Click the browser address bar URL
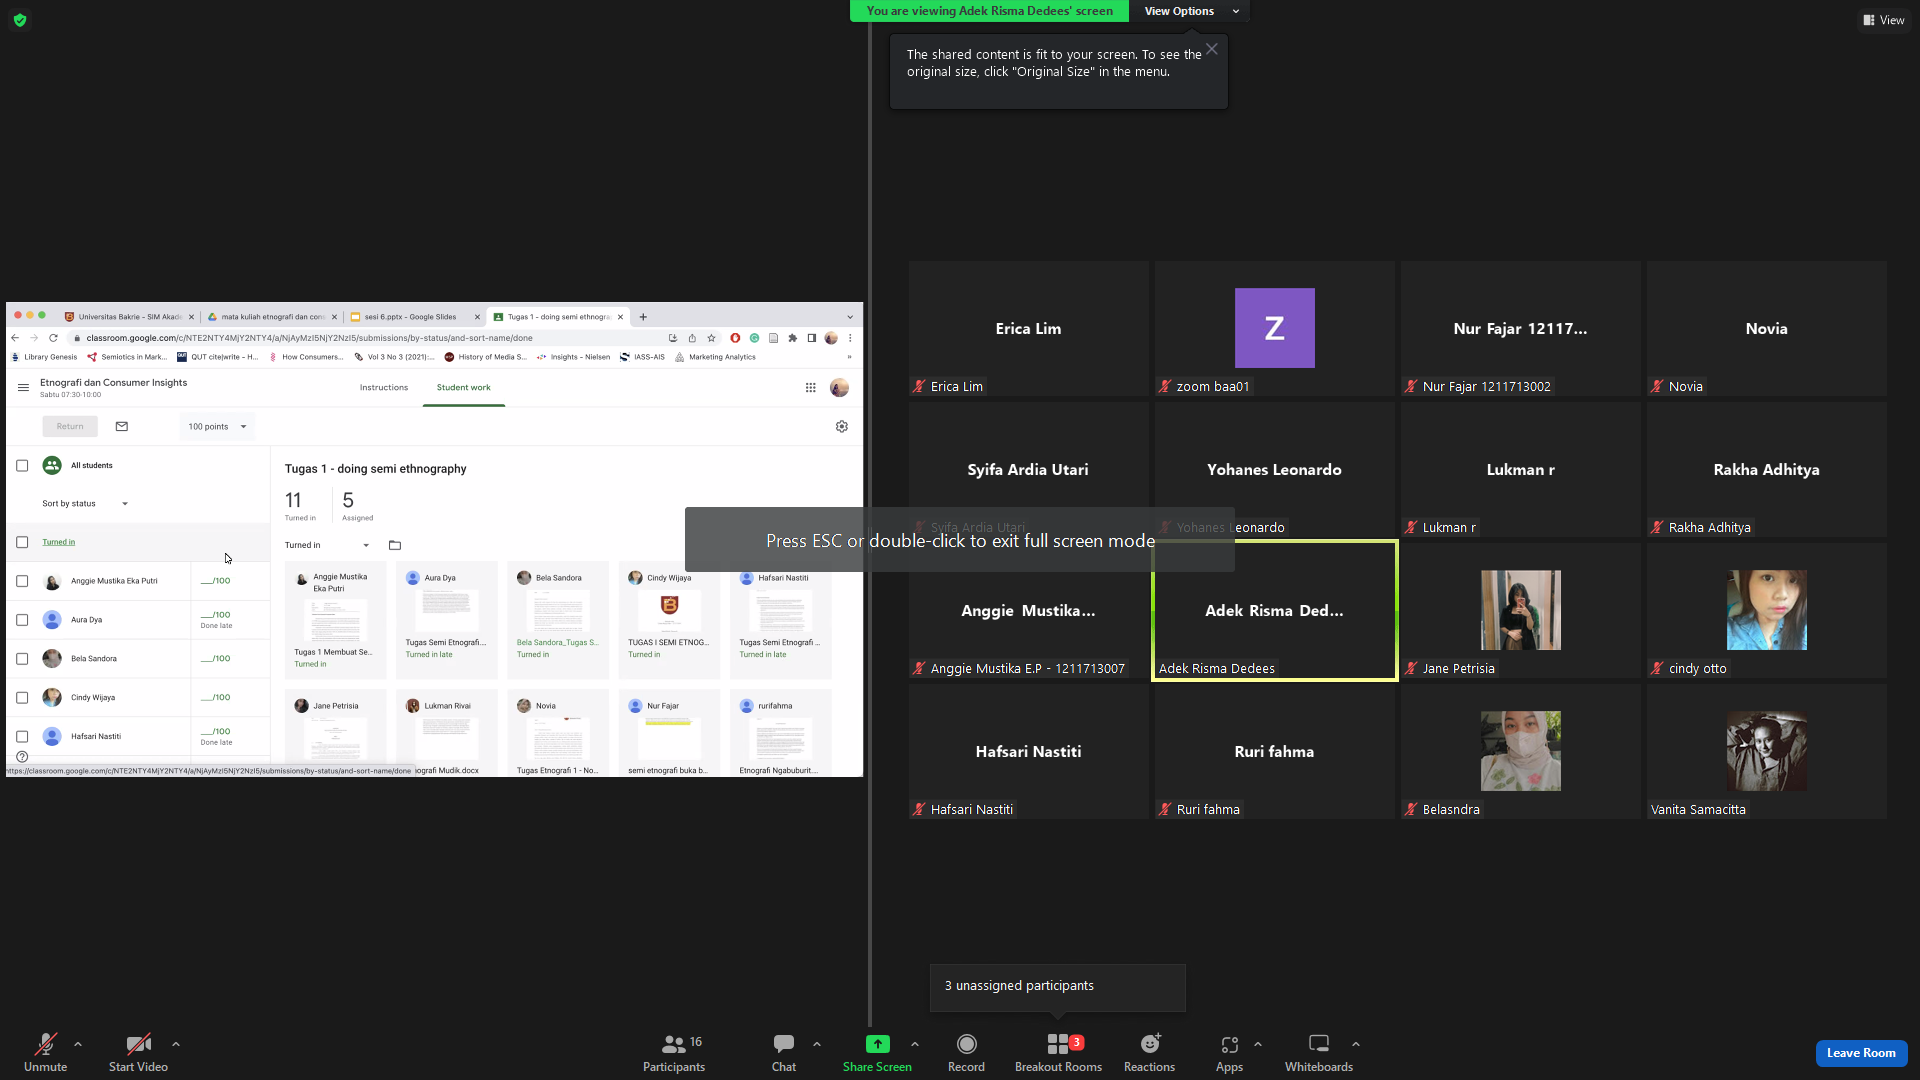The image size is (1920, 1080). (x=310, y=338)
